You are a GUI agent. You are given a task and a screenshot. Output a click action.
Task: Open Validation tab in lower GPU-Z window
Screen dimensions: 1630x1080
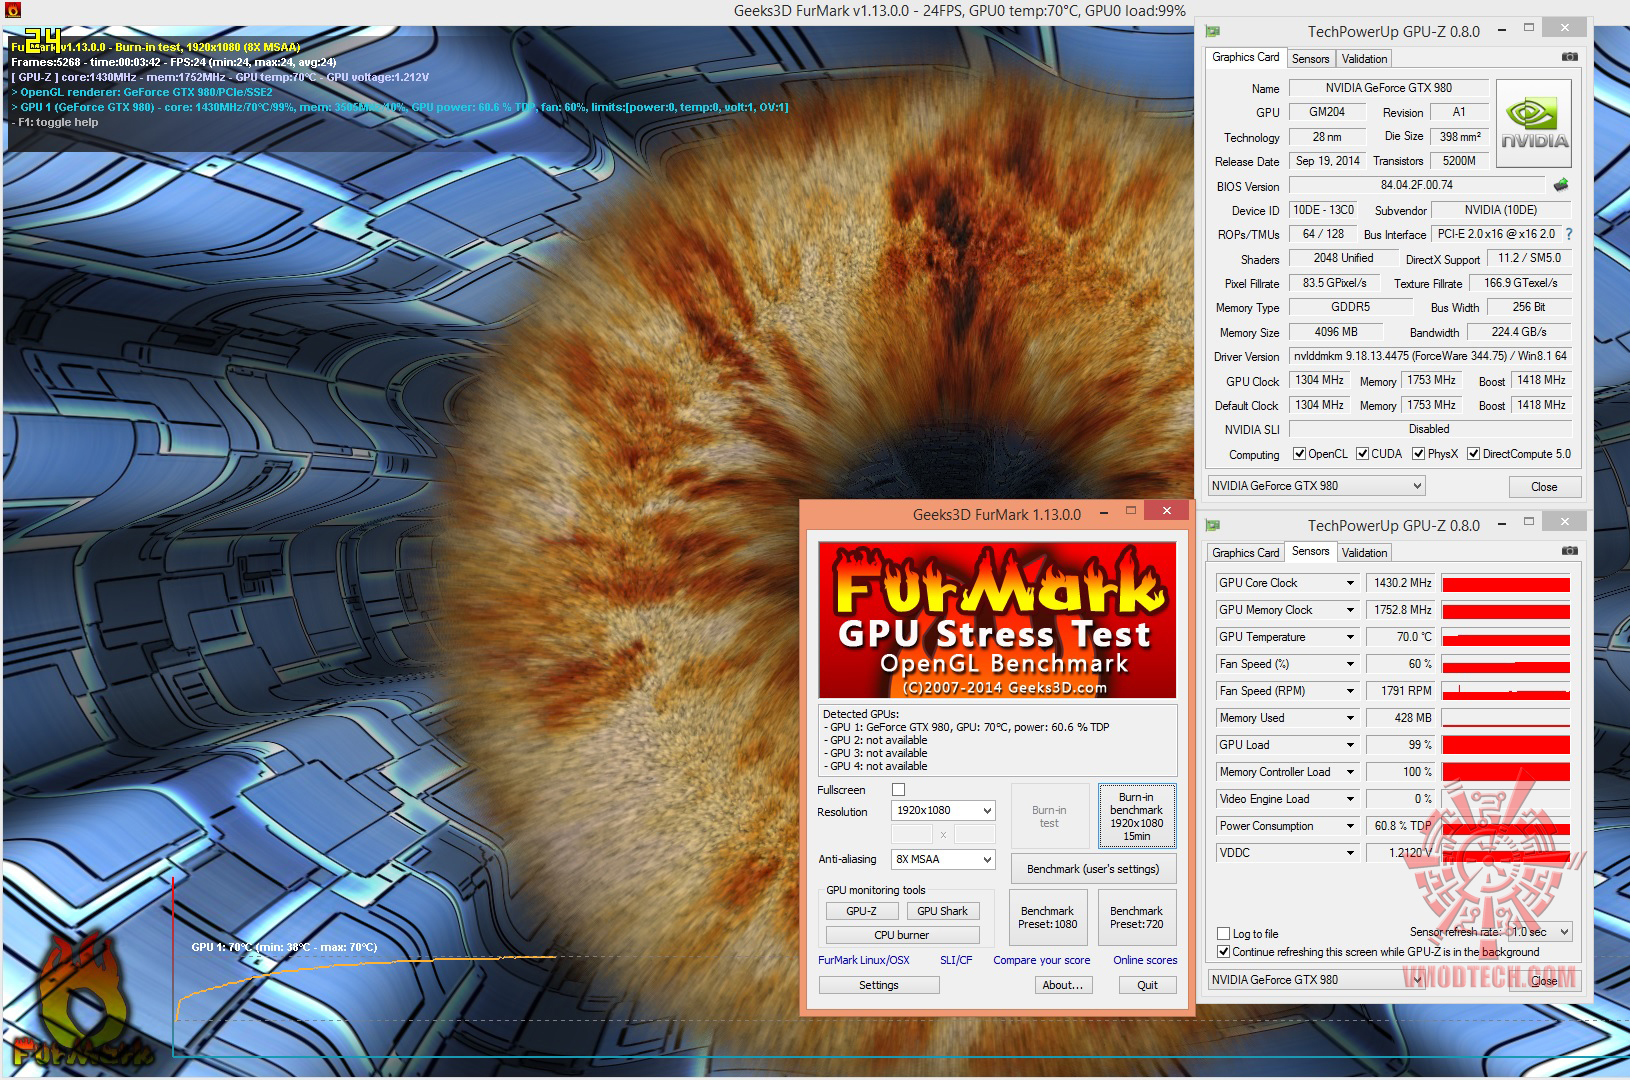pos(1364,553)
